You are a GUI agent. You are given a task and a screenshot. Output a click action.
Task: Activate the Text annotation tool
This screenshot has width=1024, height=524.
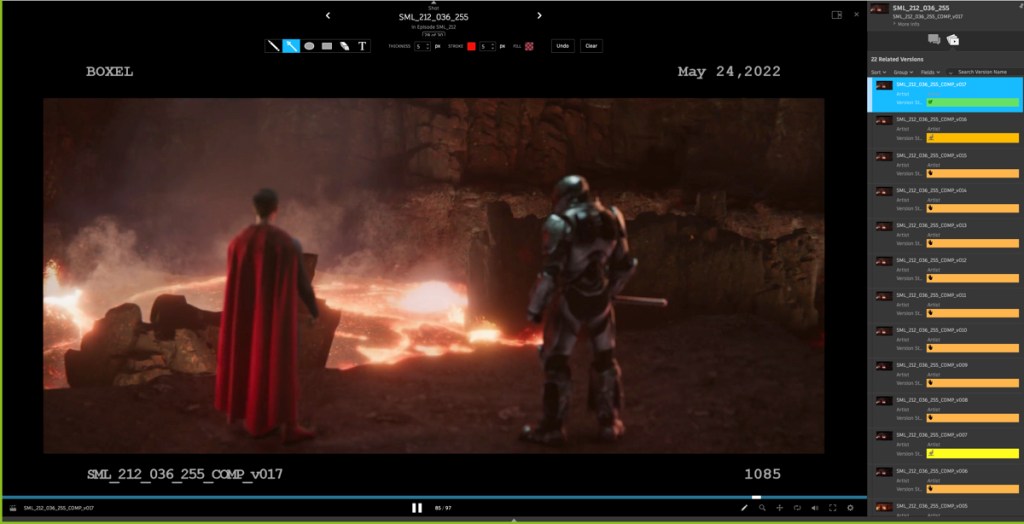362,46
